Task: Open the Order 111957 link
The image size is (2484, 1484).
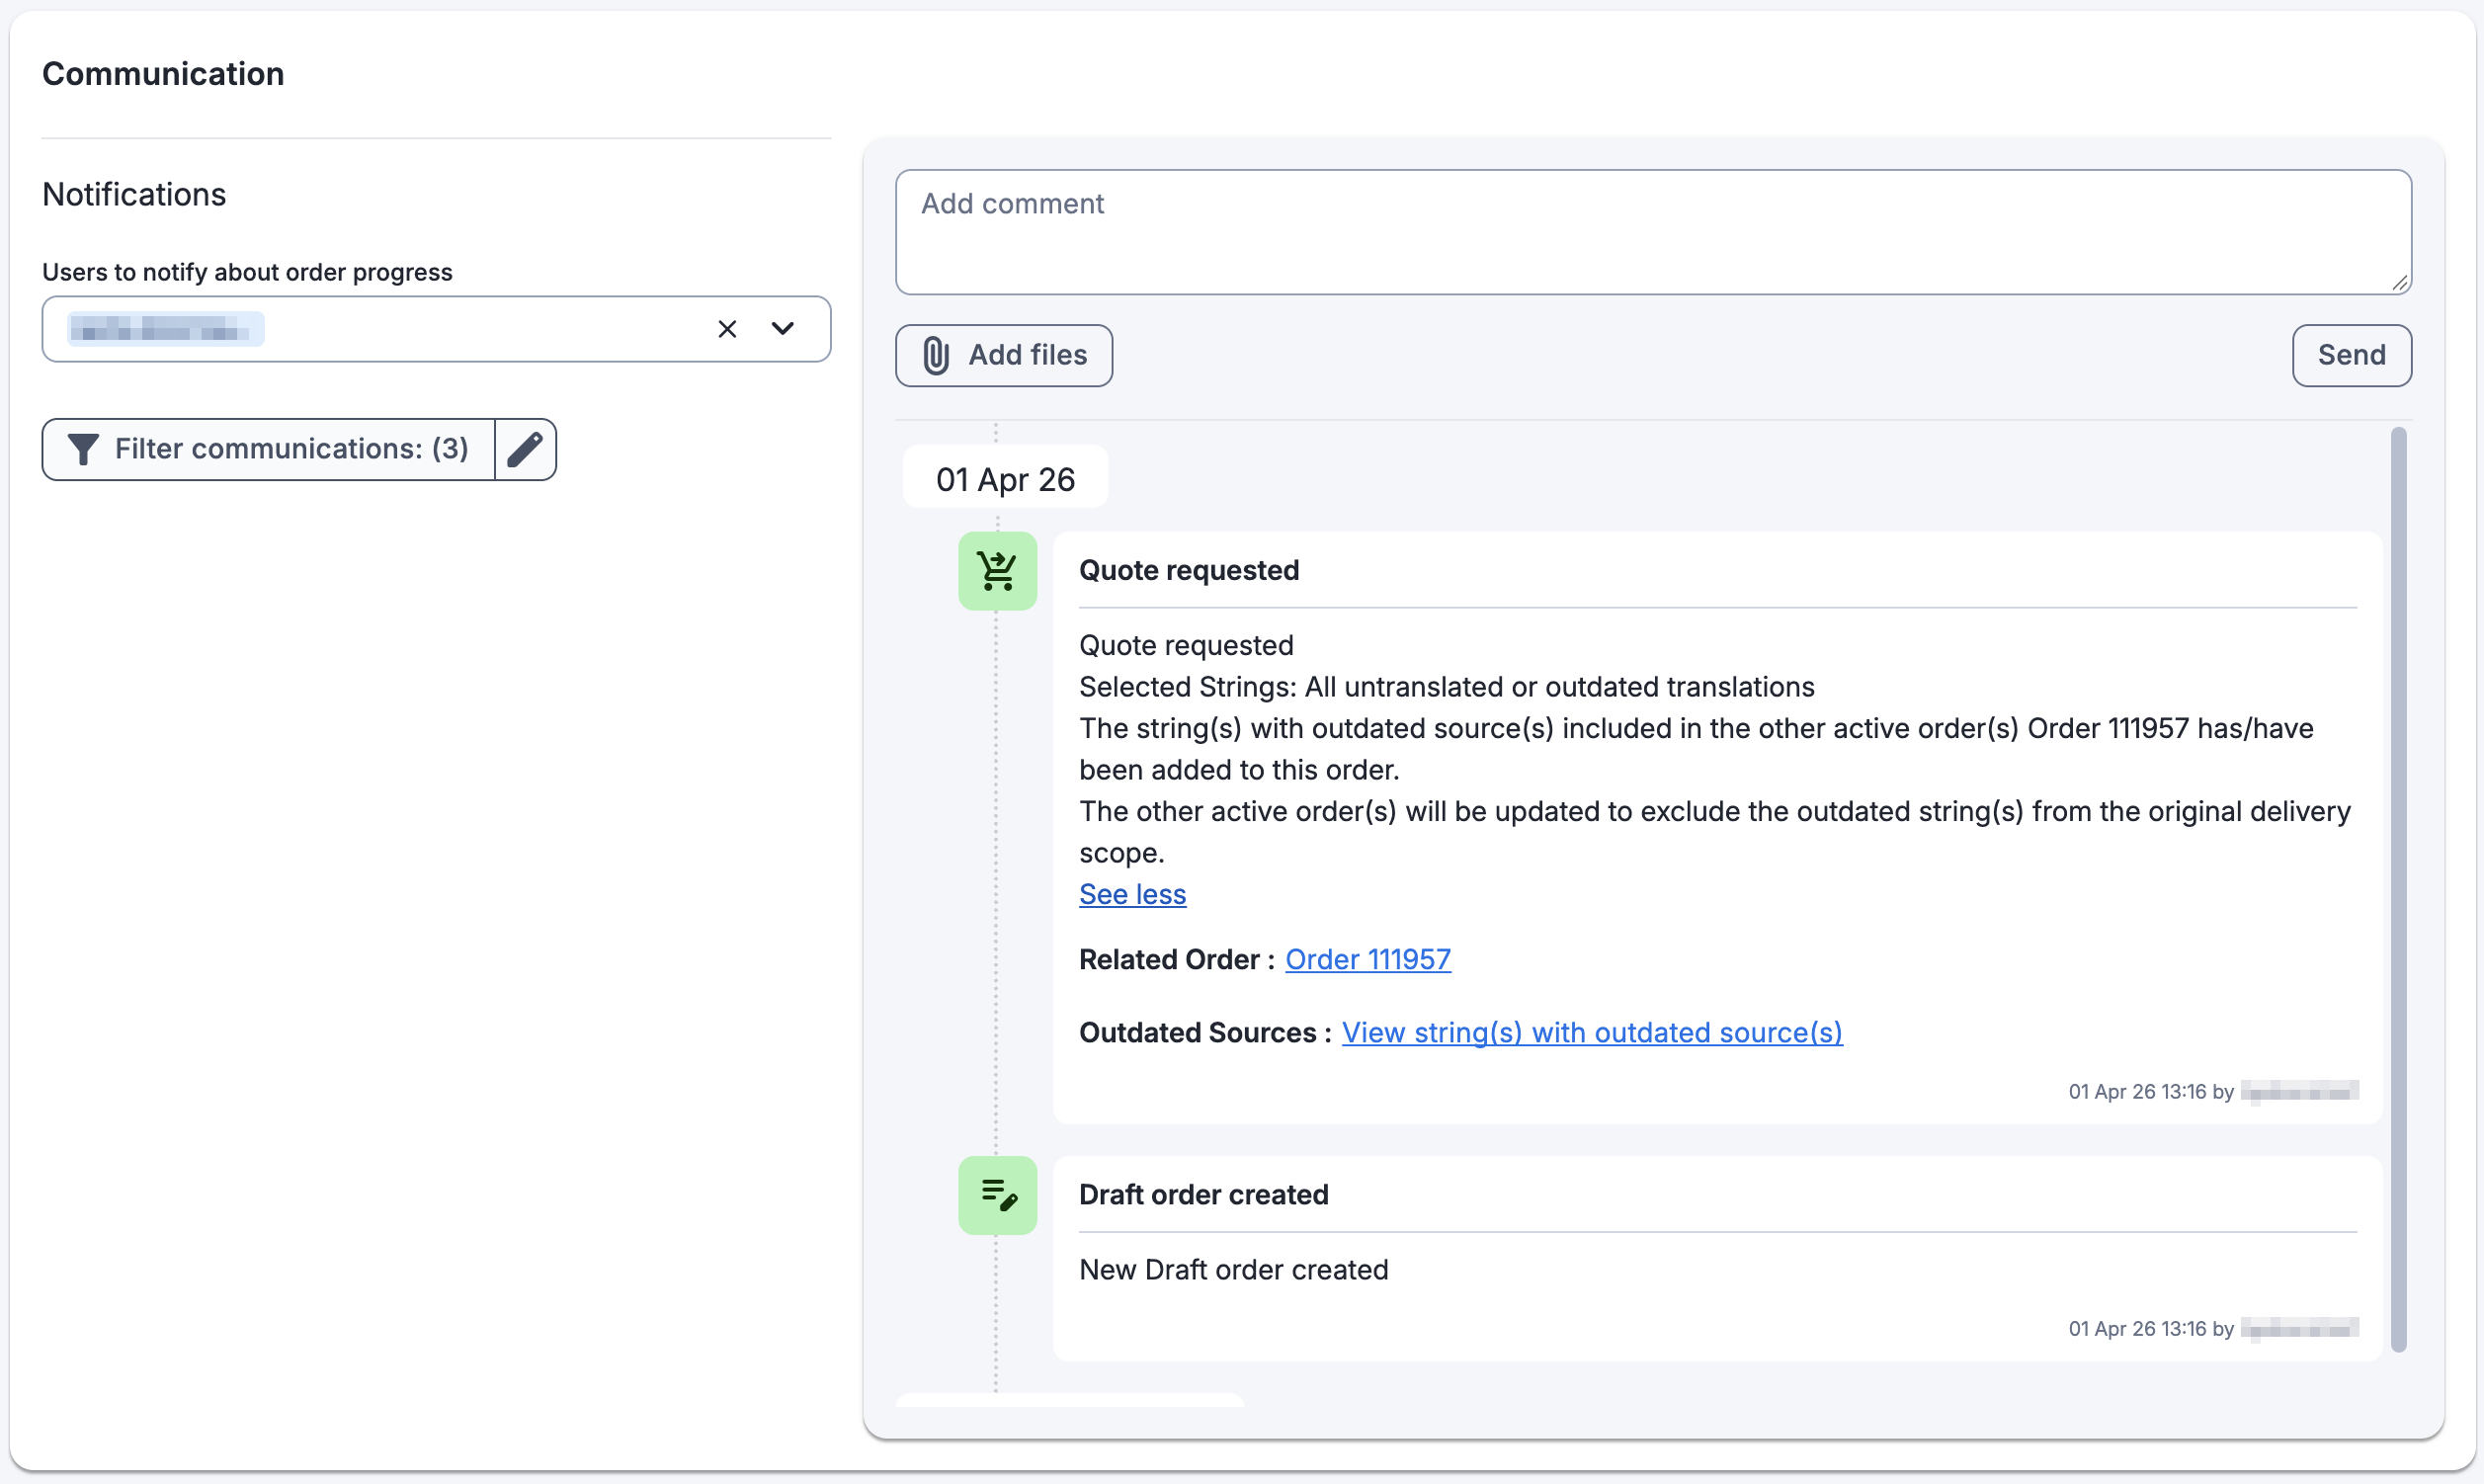Action: pyautogui.click(x=1367, y=959)
